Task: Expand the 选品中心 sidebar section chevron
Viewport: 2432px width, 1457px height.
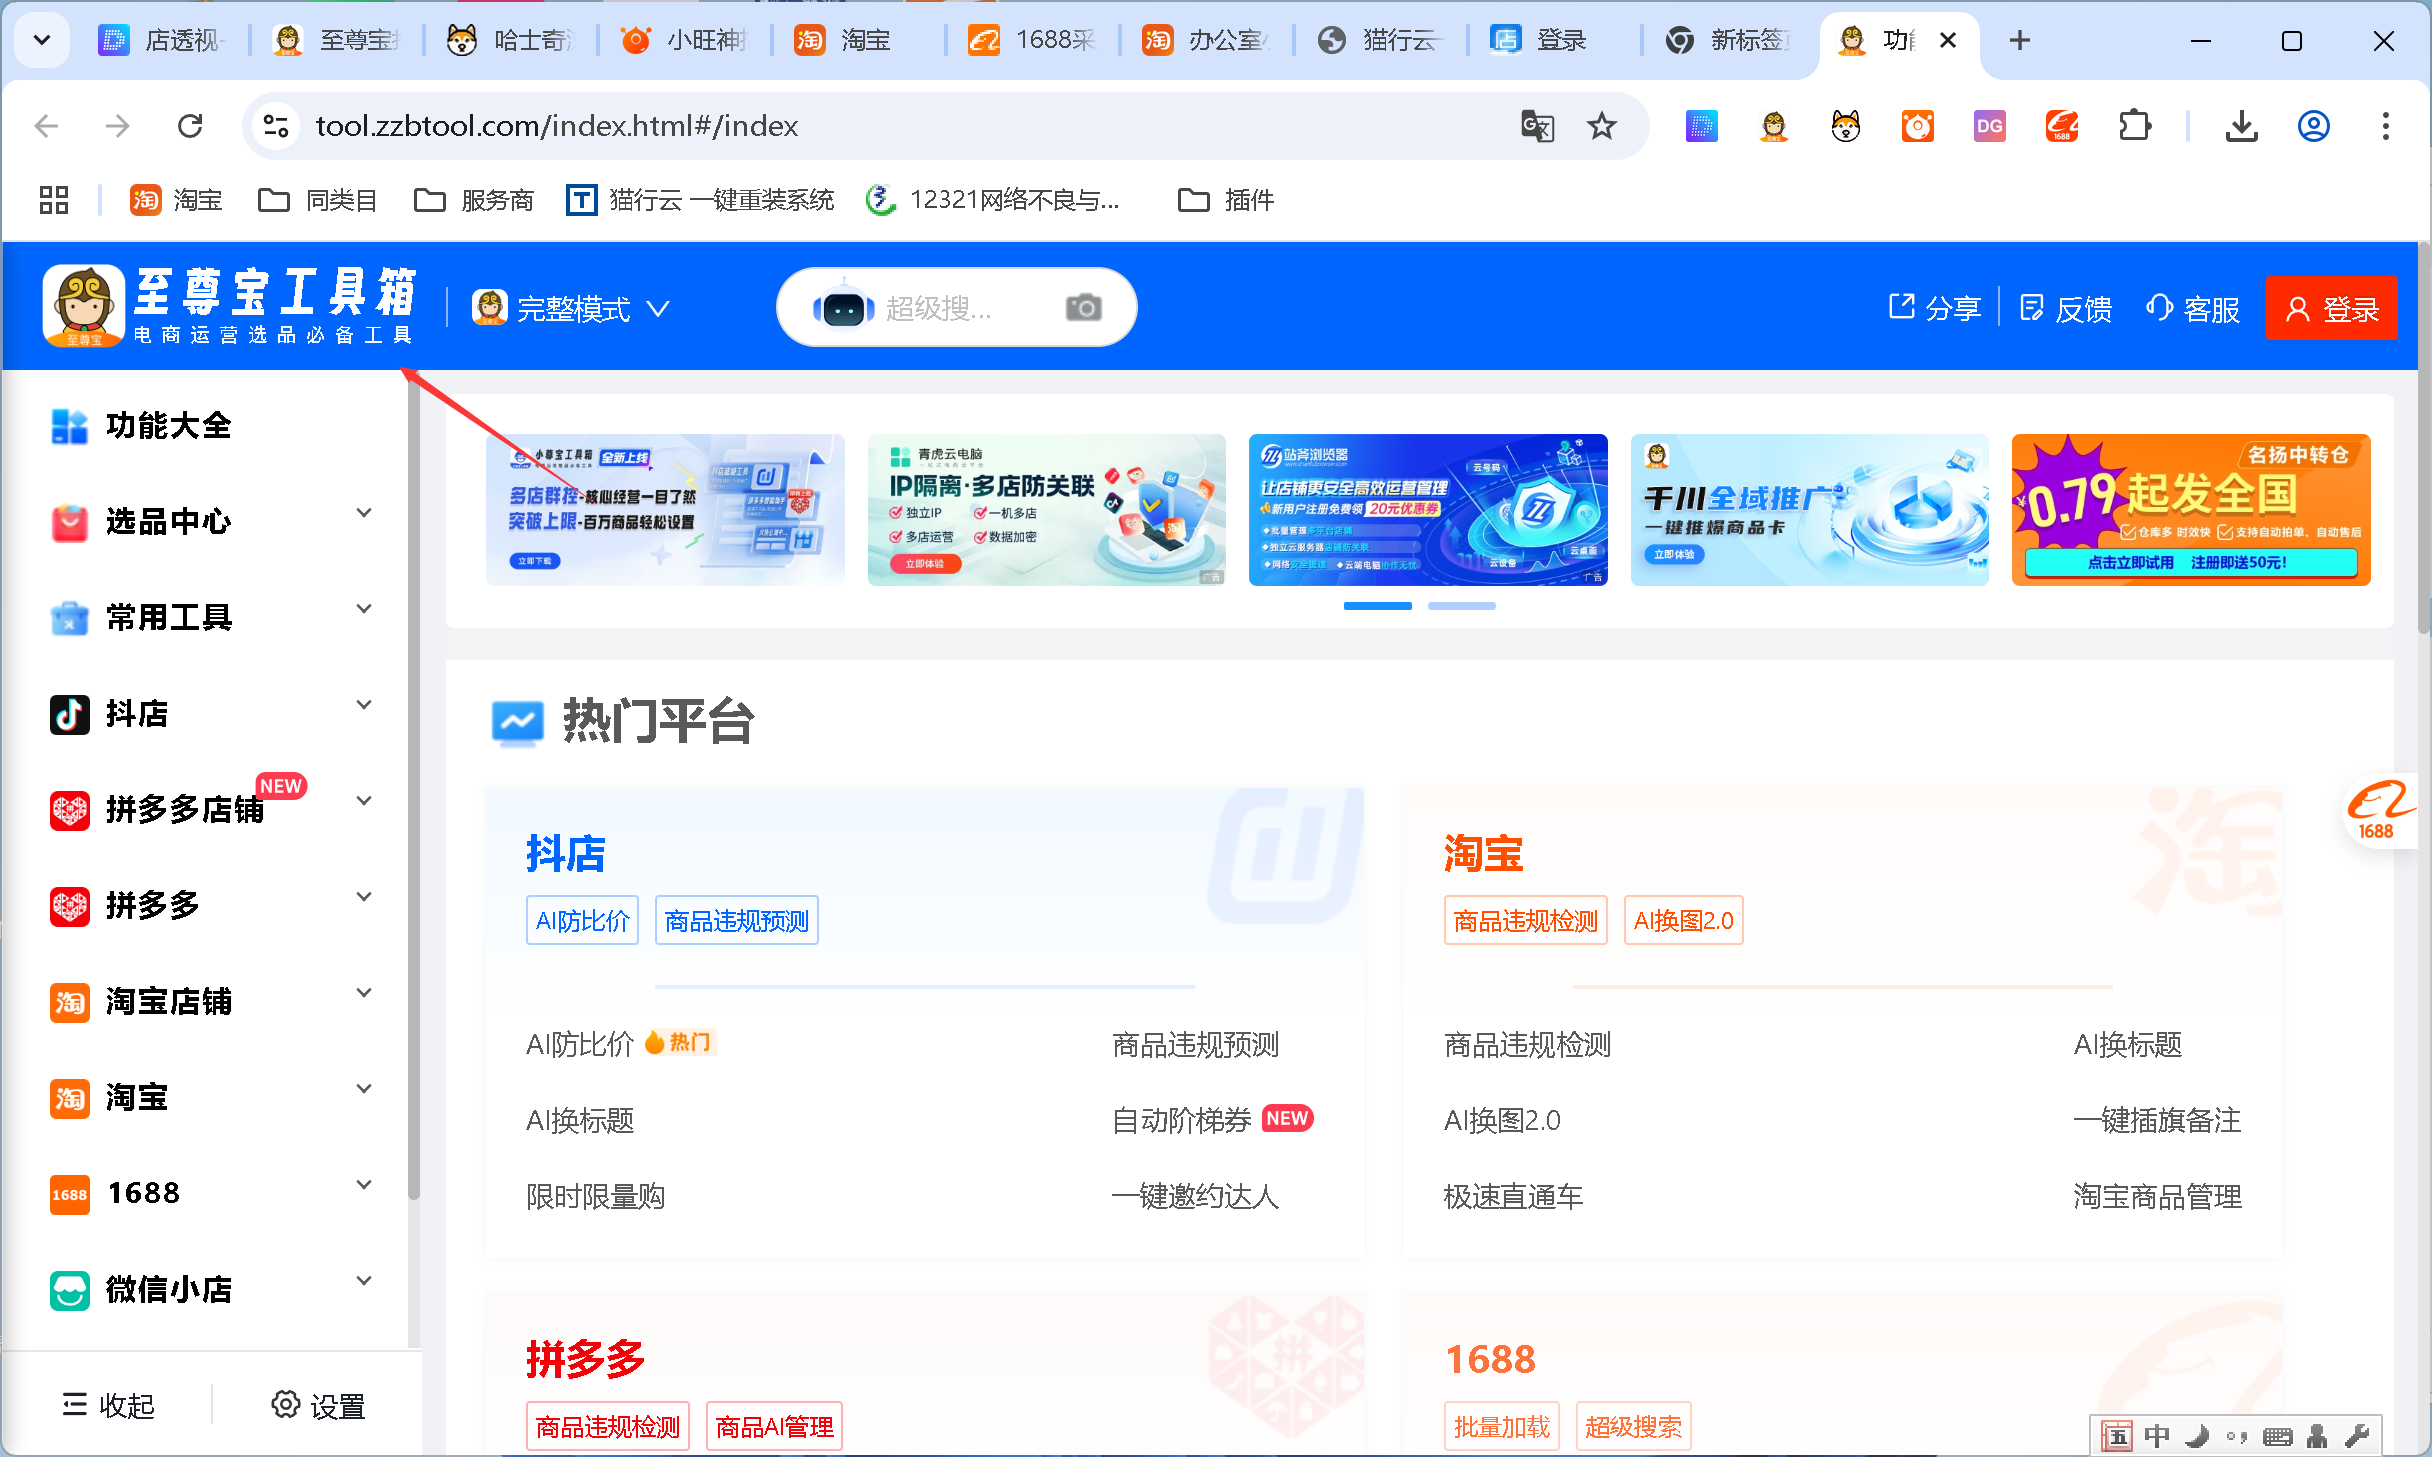Action: 364,513
